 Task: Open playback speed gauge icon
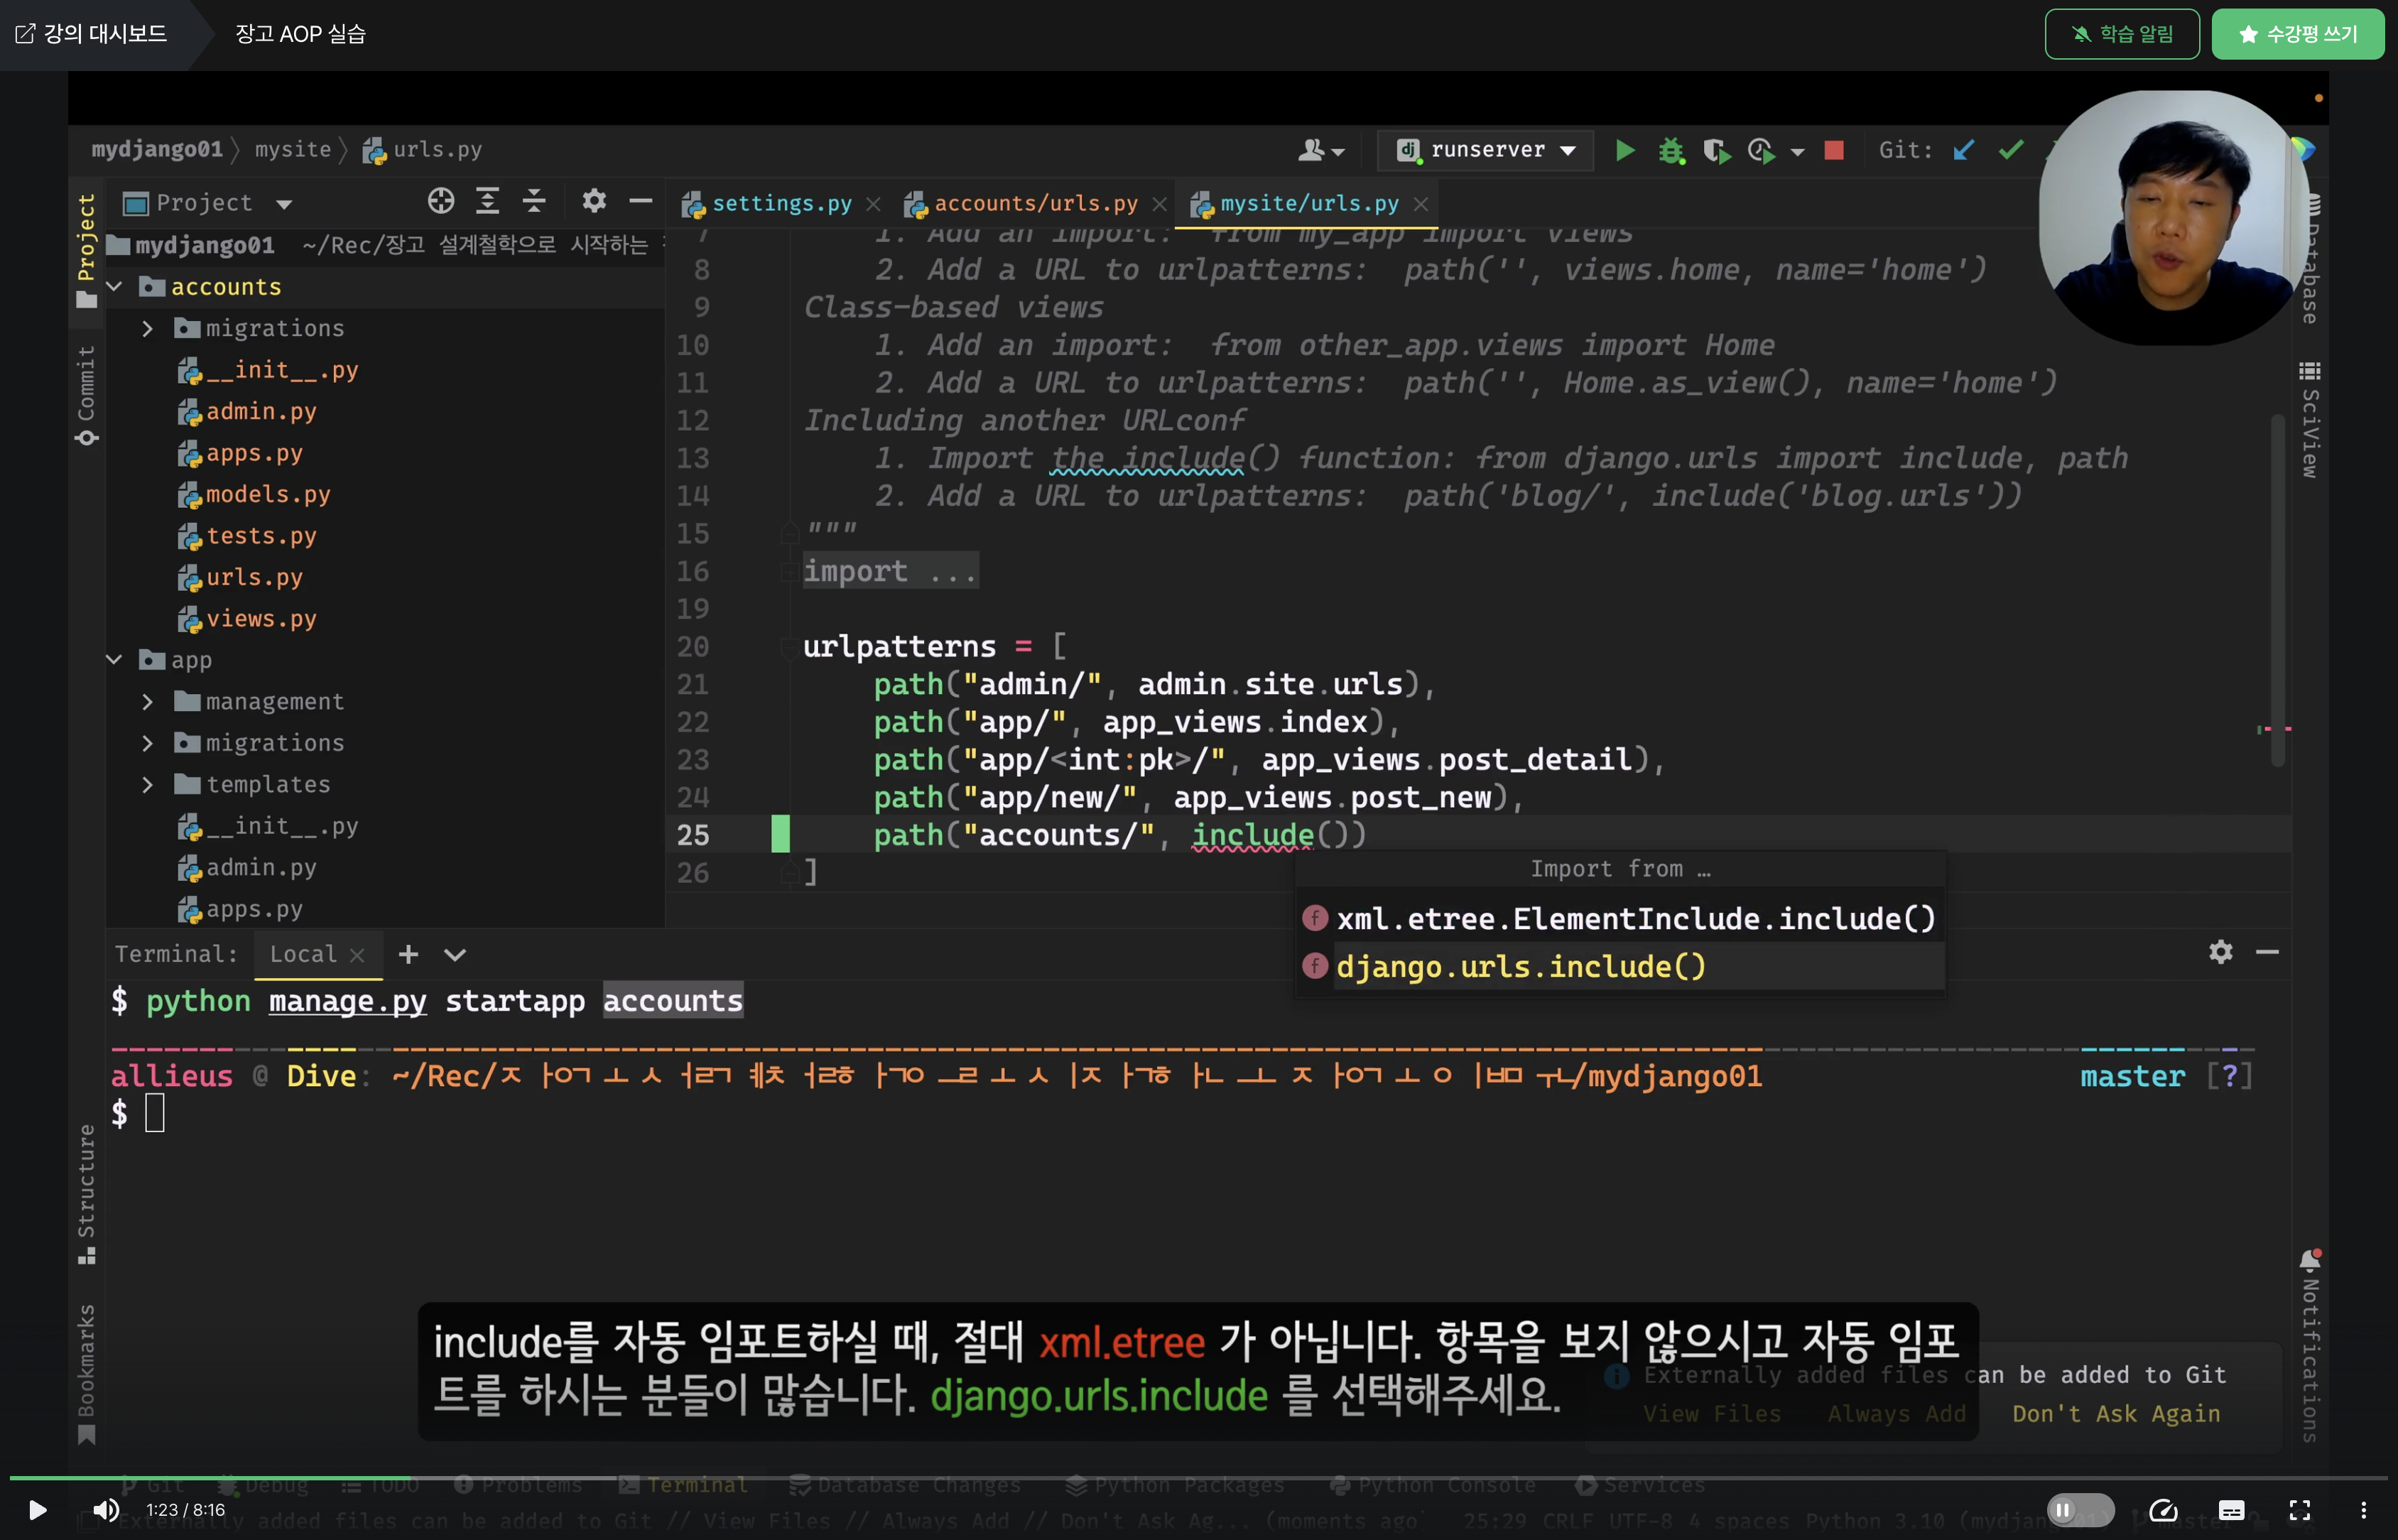[x=2163, y=1510]
